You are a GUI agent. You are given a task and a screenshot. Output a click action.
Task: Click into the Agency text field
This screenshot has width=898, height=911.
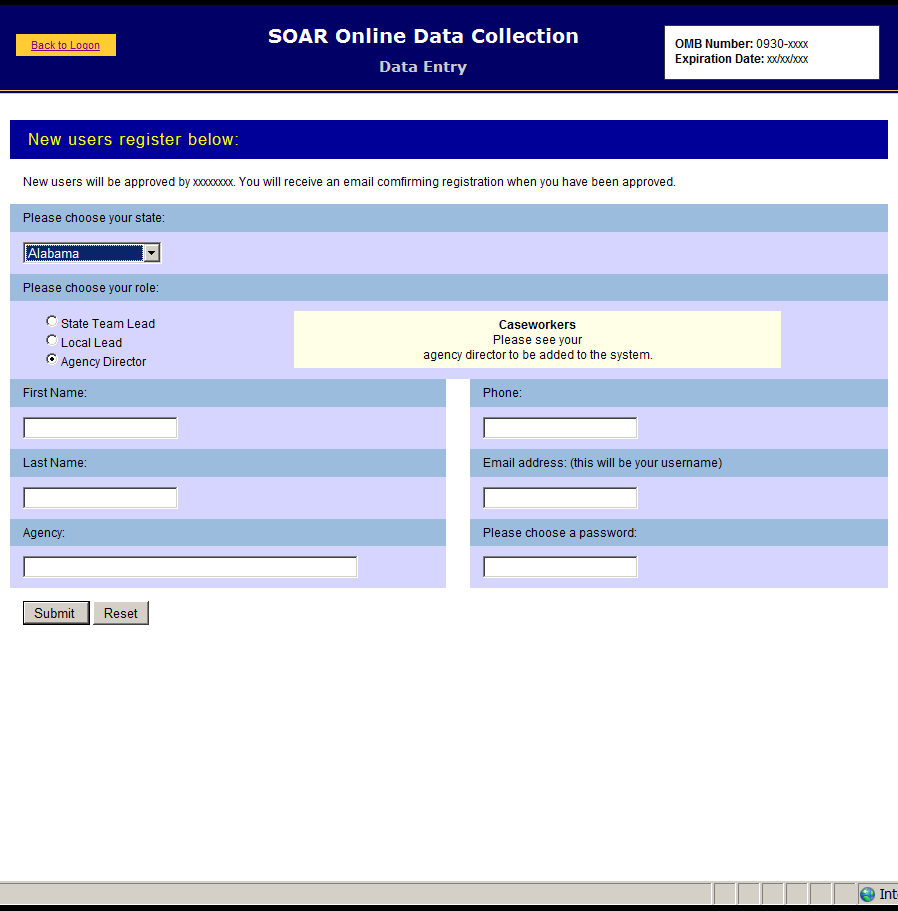point(190,567)
